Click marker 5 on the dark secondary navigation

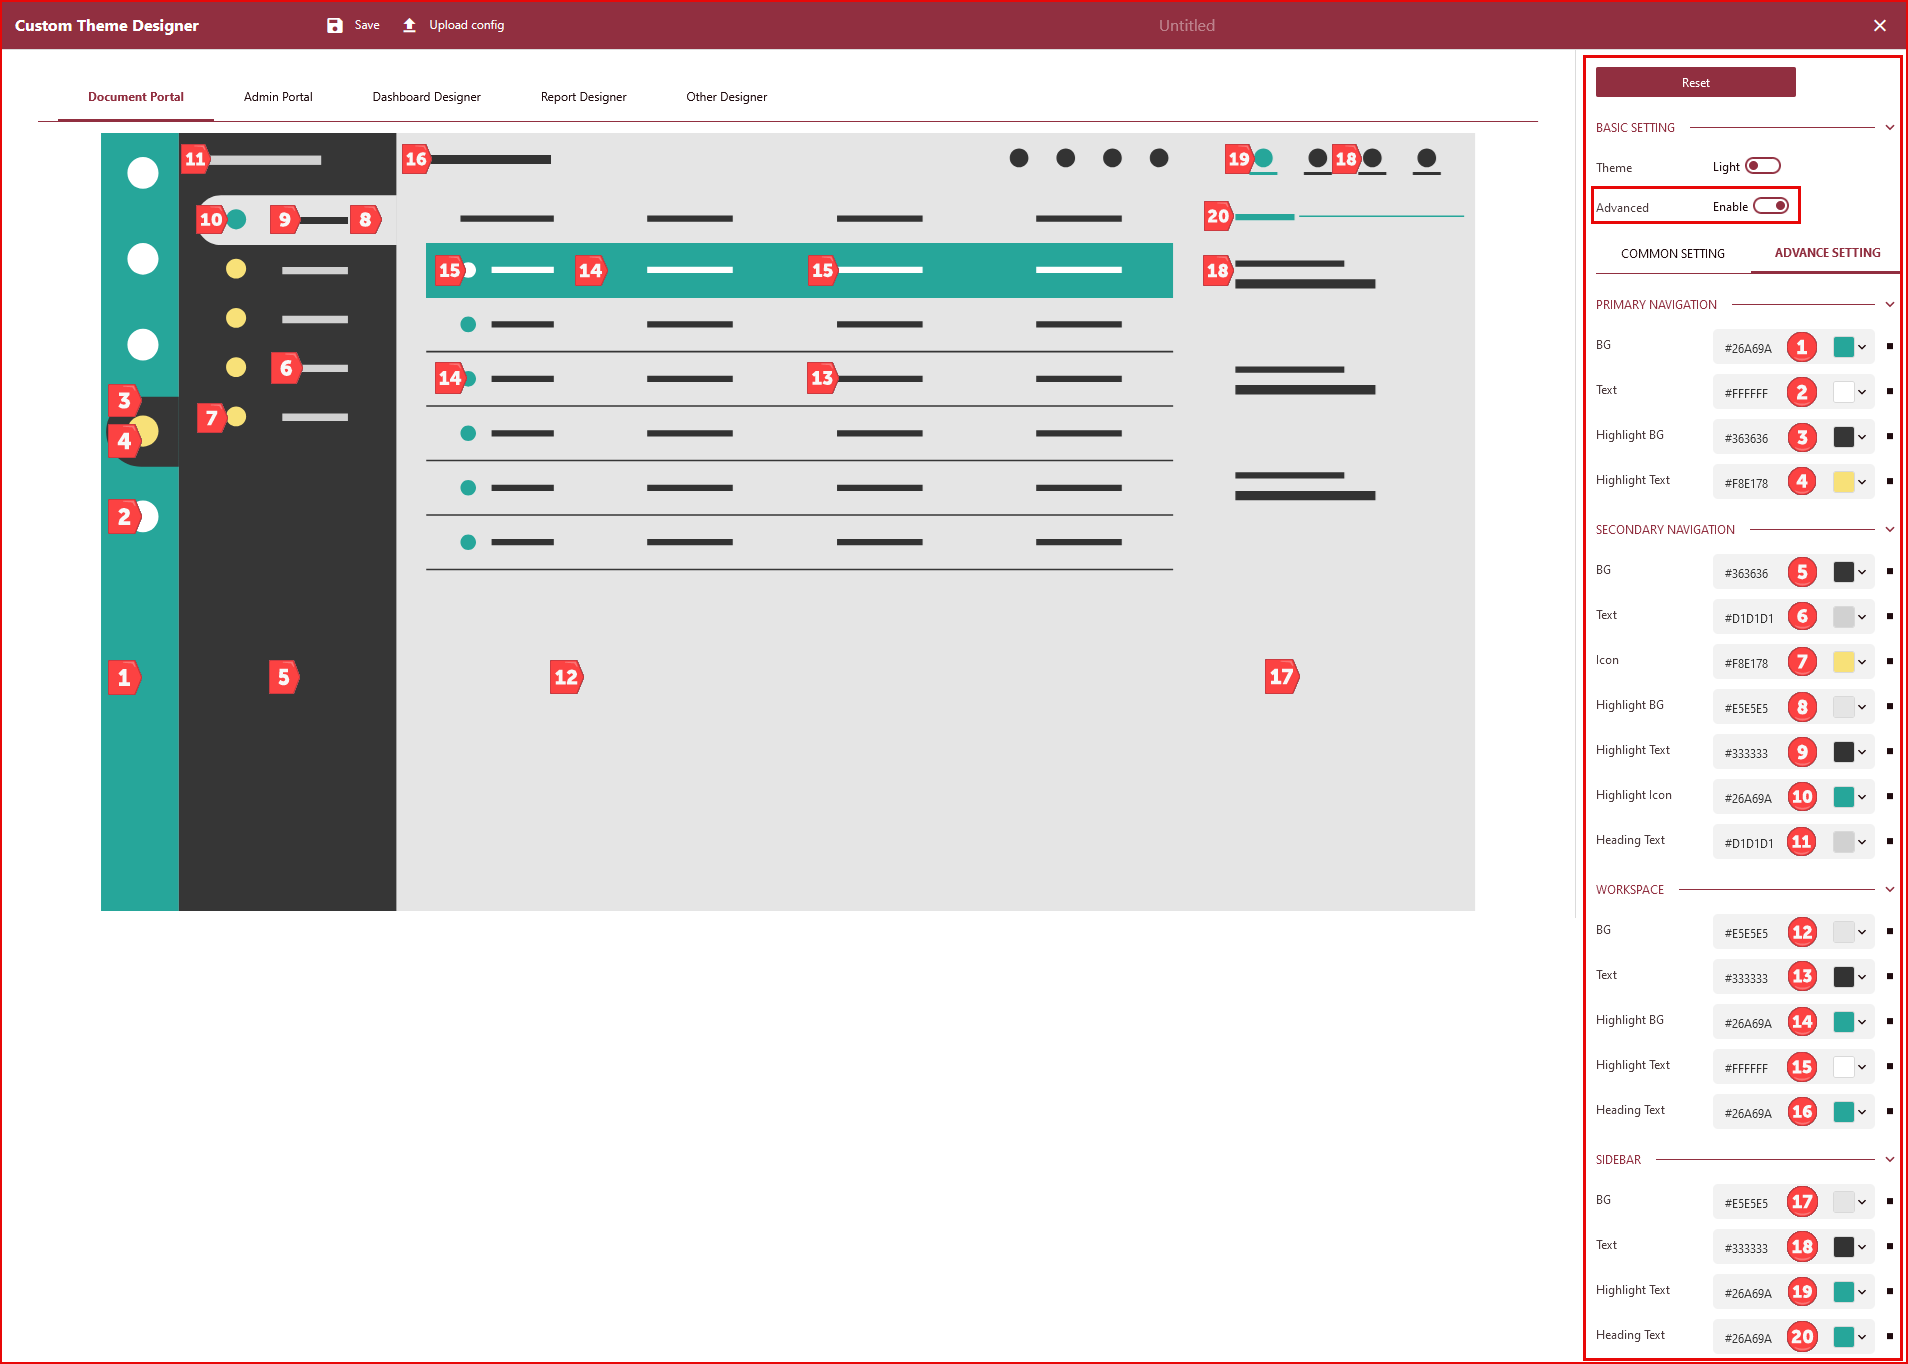(284, 677)
